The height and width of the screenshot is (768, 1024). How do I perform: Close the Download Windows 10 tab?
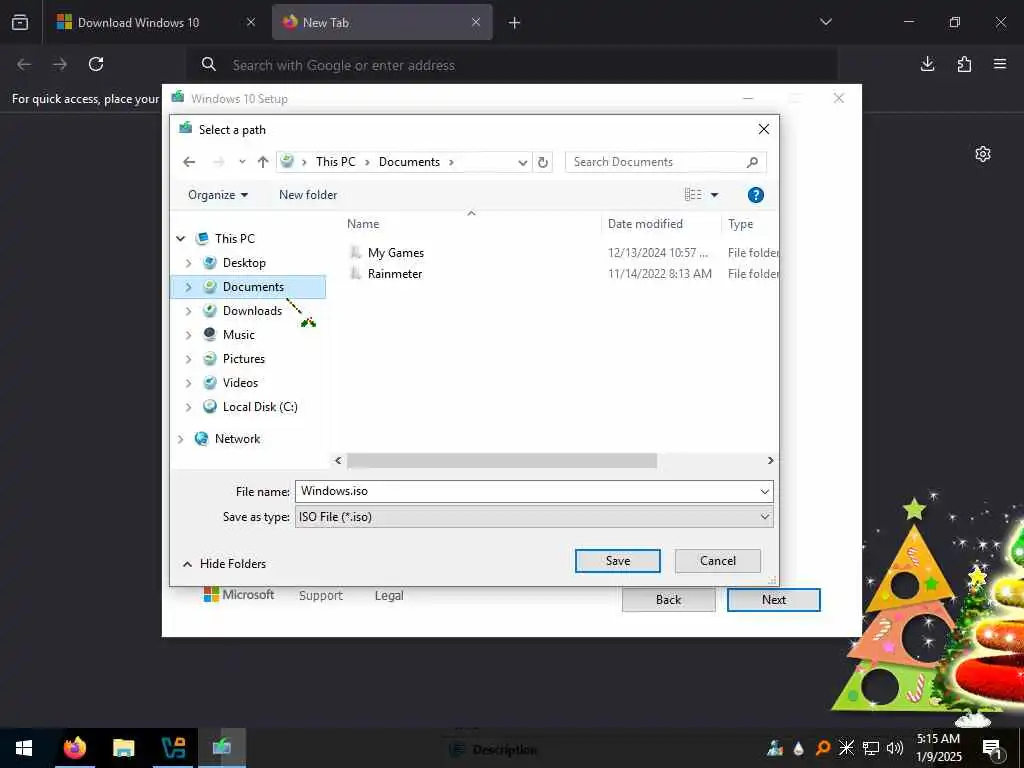[251, 22]
